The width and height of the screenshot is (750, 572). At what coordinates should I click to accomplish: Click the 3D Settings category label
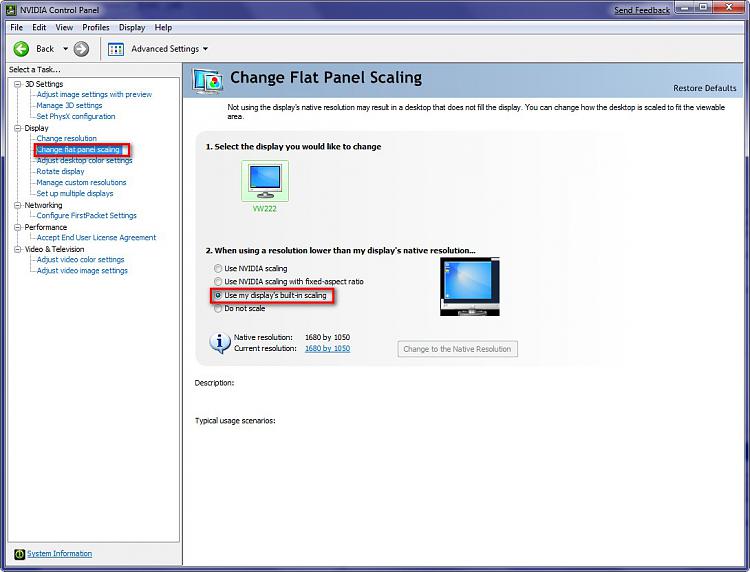tap(44, 84)
